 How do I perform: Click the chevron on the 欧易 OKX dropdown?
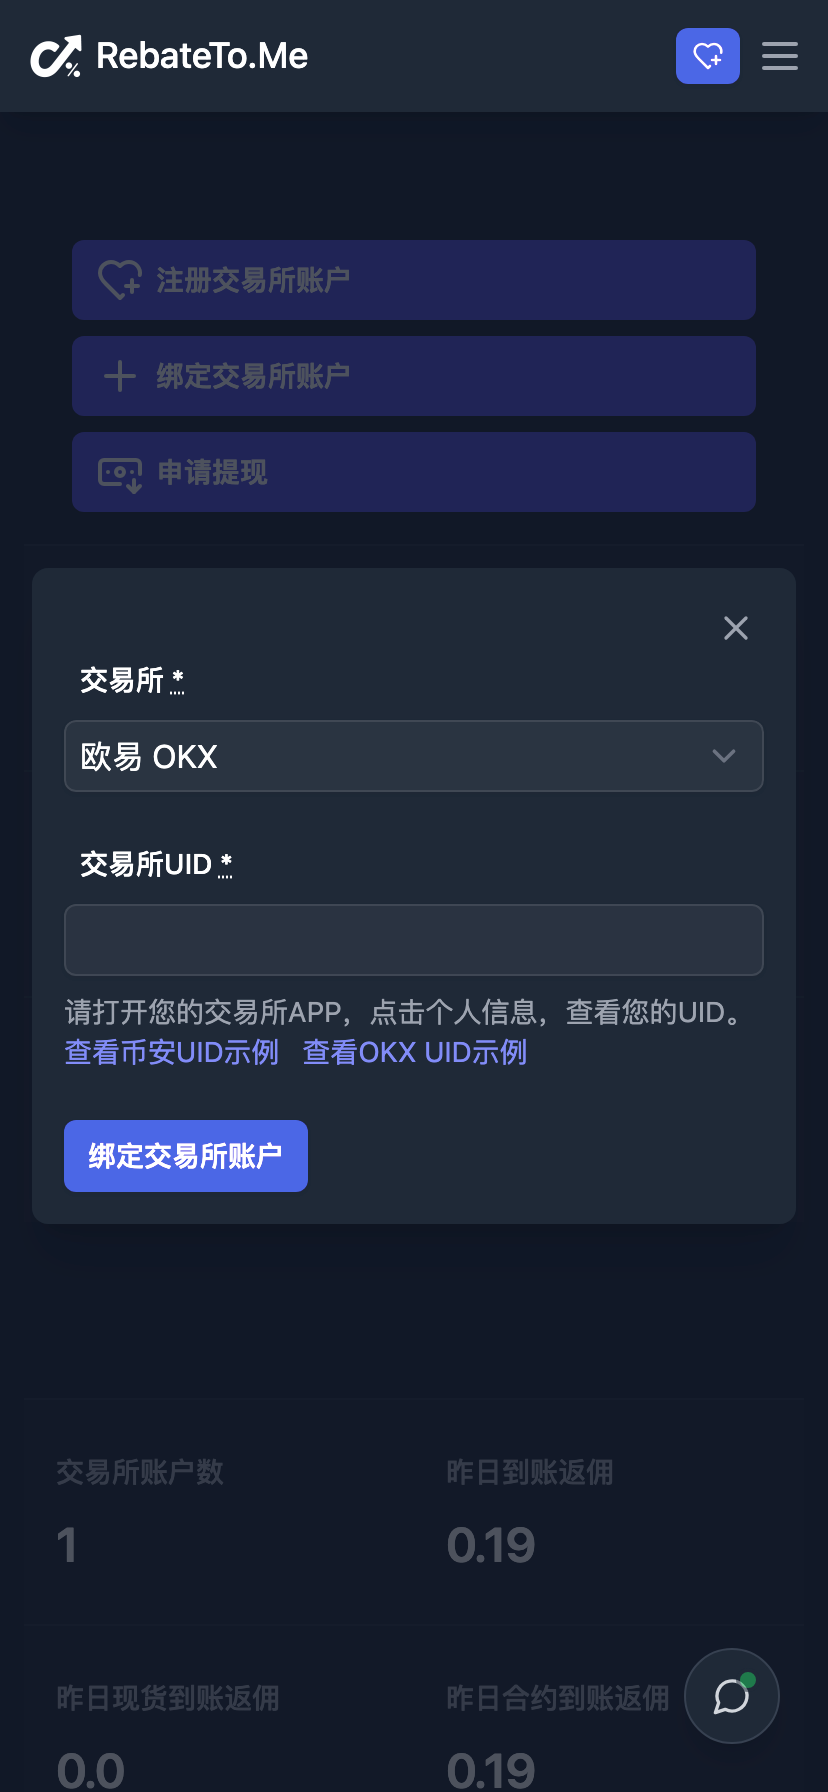723,756
